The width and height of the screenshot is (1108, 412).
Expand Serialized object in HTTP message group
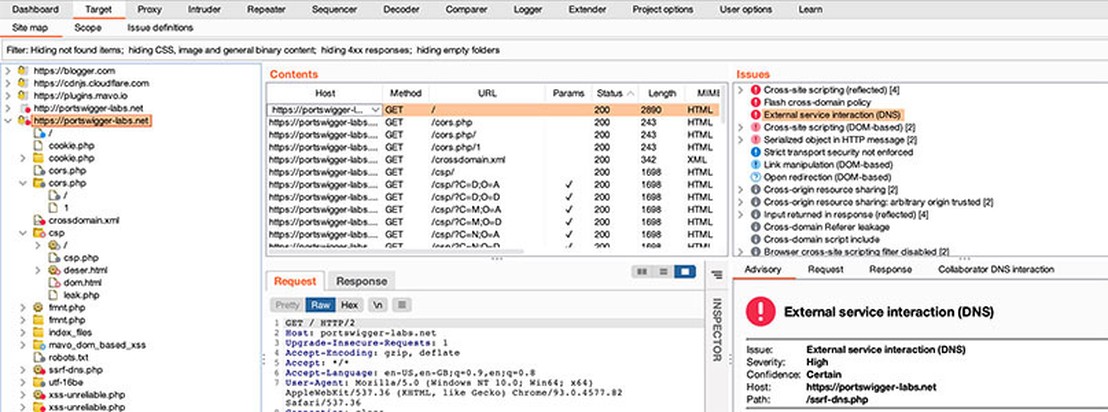740,140
